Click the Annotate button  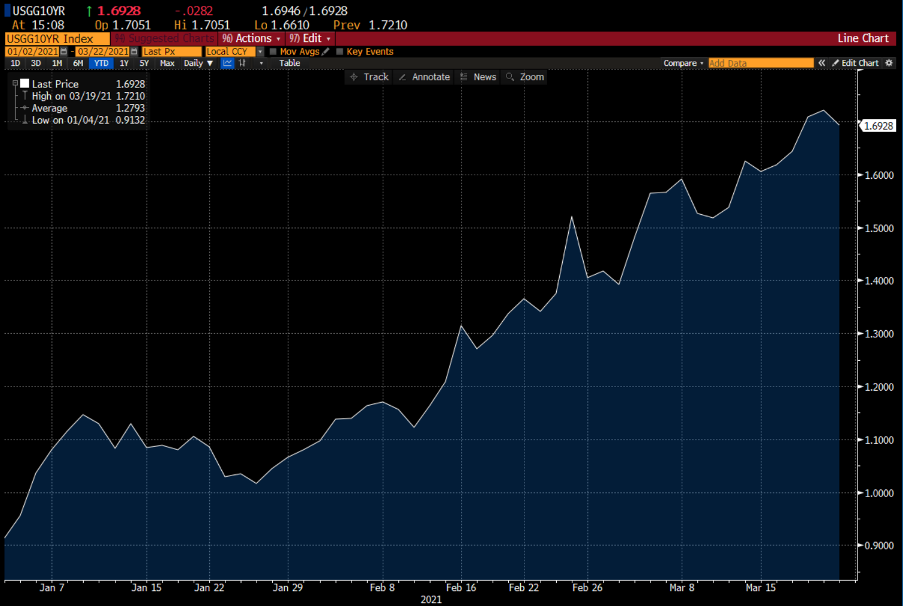[424, 77]
